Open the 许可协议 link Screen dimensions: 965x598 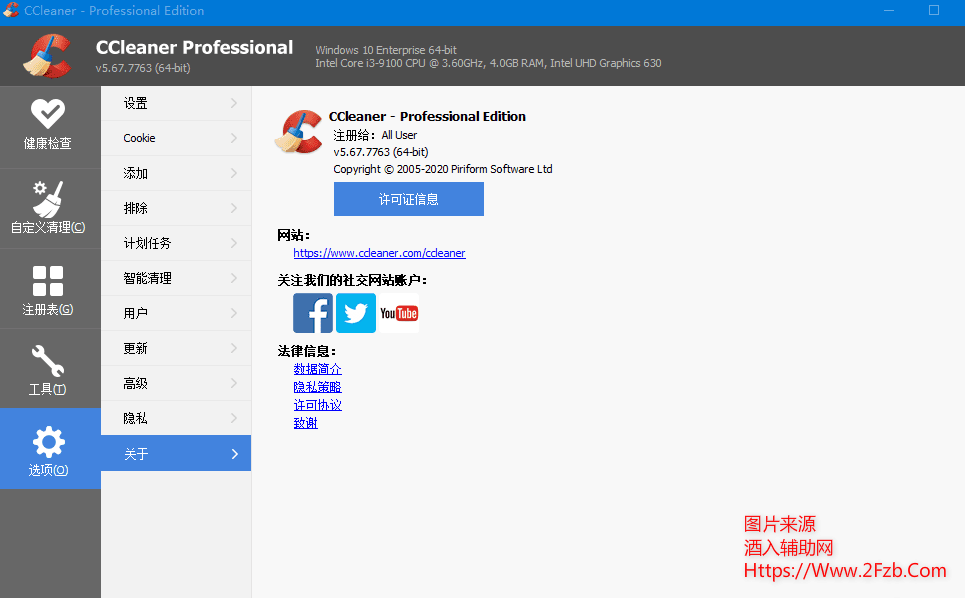(317, 405)
